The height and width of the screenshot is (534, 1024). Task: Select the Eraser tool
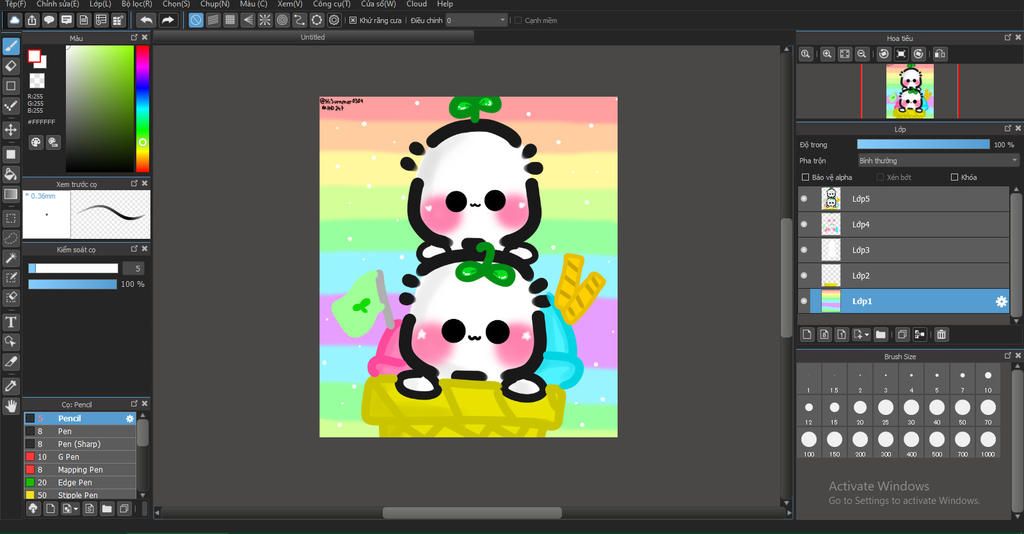tap(11, 65)
